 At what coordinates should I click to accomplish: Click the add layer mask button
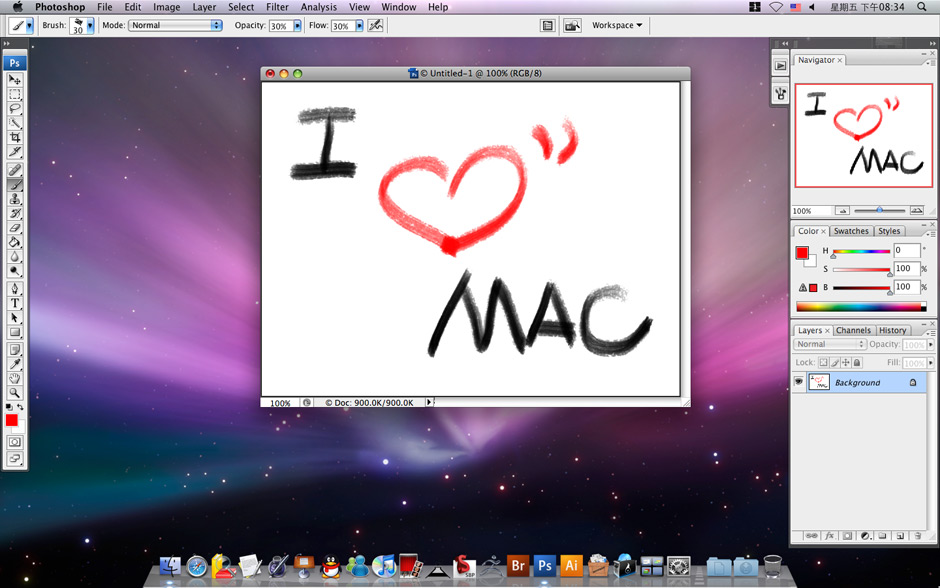click(846, 536)
